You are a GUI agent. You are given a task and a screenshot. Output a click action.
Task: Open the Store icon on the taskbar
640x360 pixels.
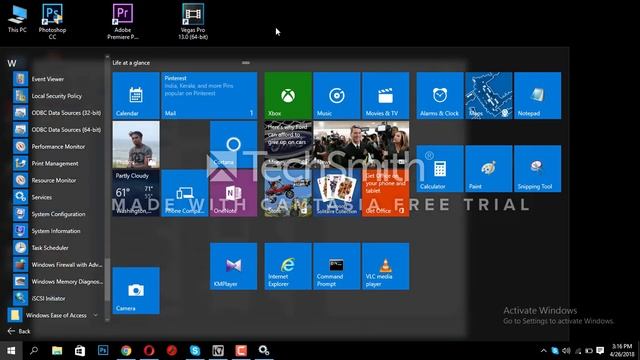pyautogui.click(x=80, y=351)
